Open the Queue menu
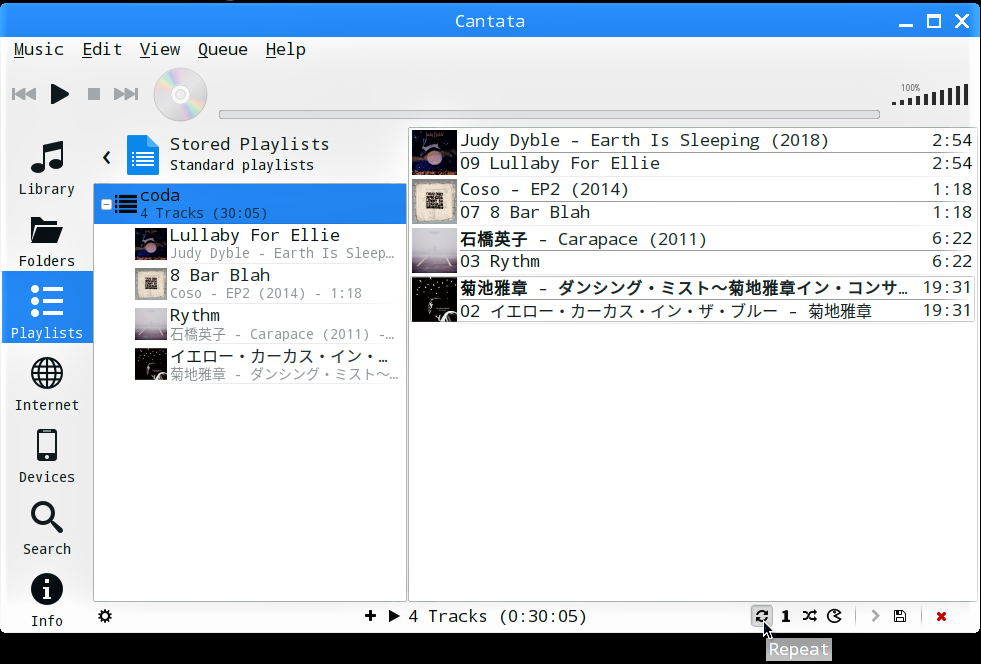The width and height of the screenshot is (981, 664). click(223, 49)
